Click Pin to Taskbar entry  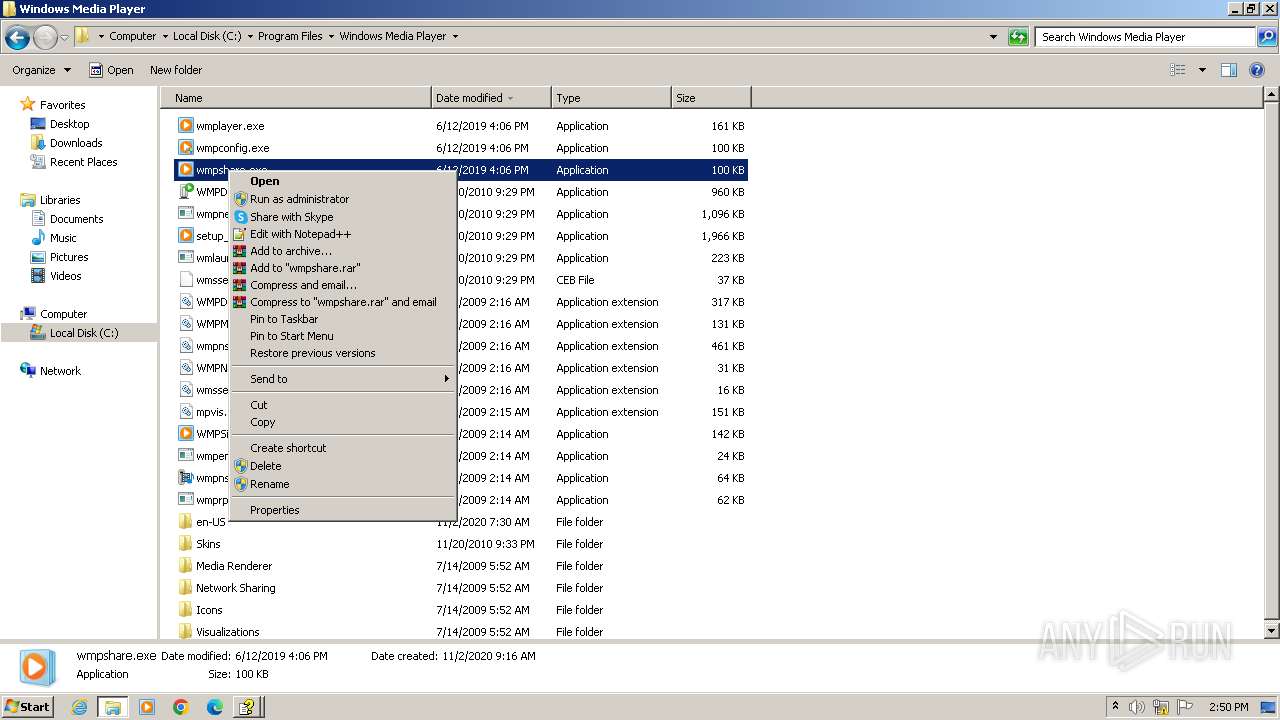tap(341, 319)
